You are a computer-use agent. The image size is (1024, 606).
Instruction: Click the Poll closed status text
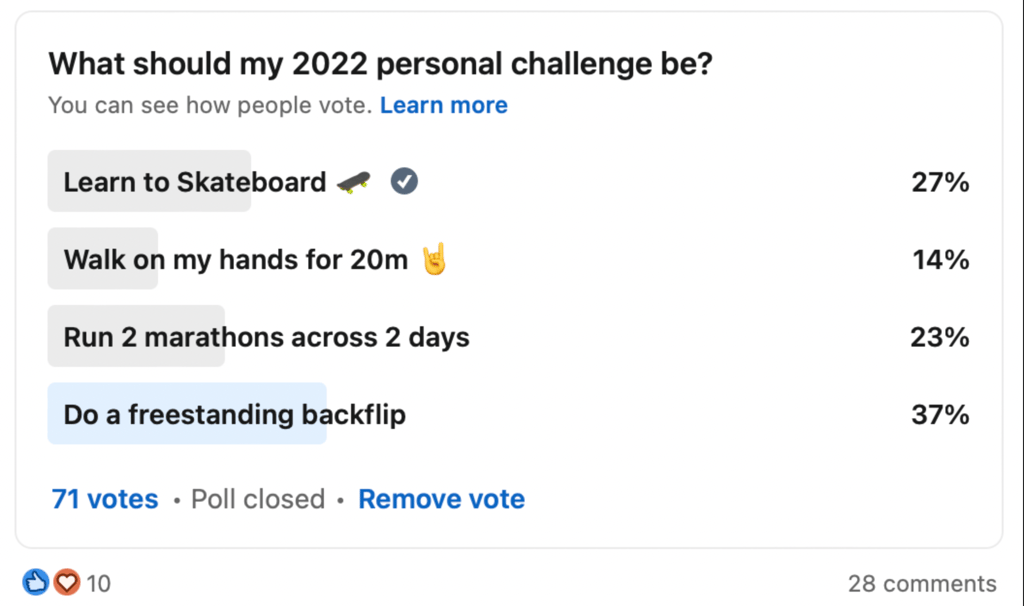tap(258, 499)
